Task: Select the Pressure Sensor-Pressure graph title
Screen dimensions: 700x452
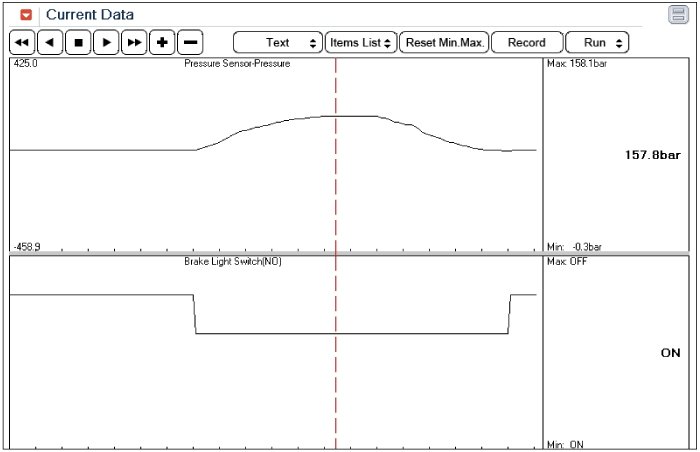Action: [237, 64]
